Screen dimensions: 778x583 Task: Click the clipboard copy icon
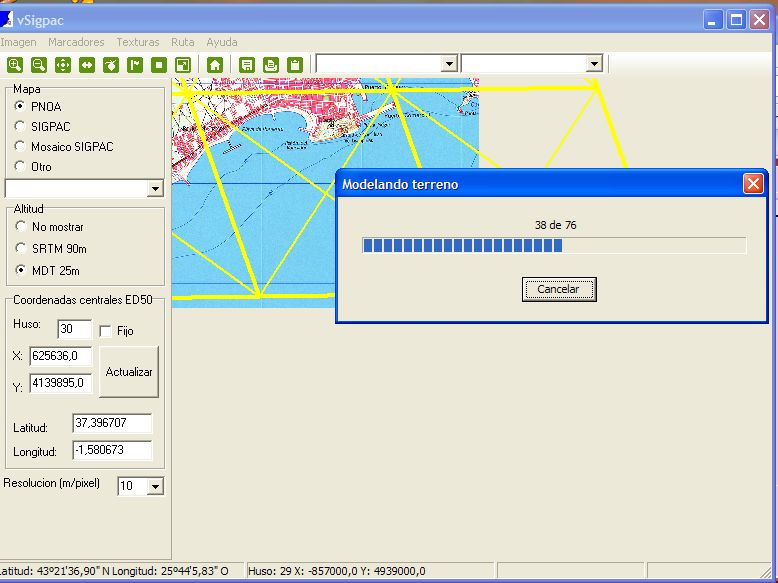coord(295,65)
